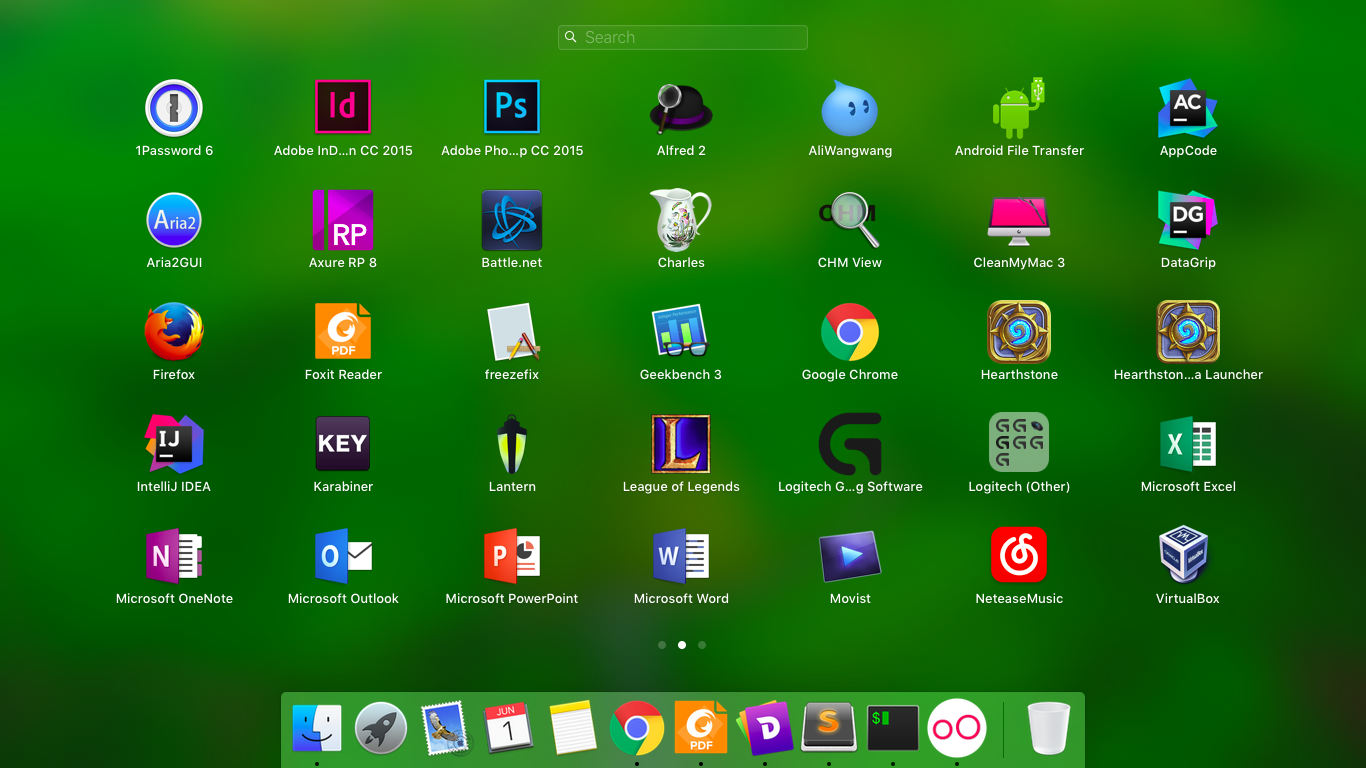Launch the Hearthstone game
This screenshot has width=1366, height=768.
pyautogui.click(x=1019, y=332)
